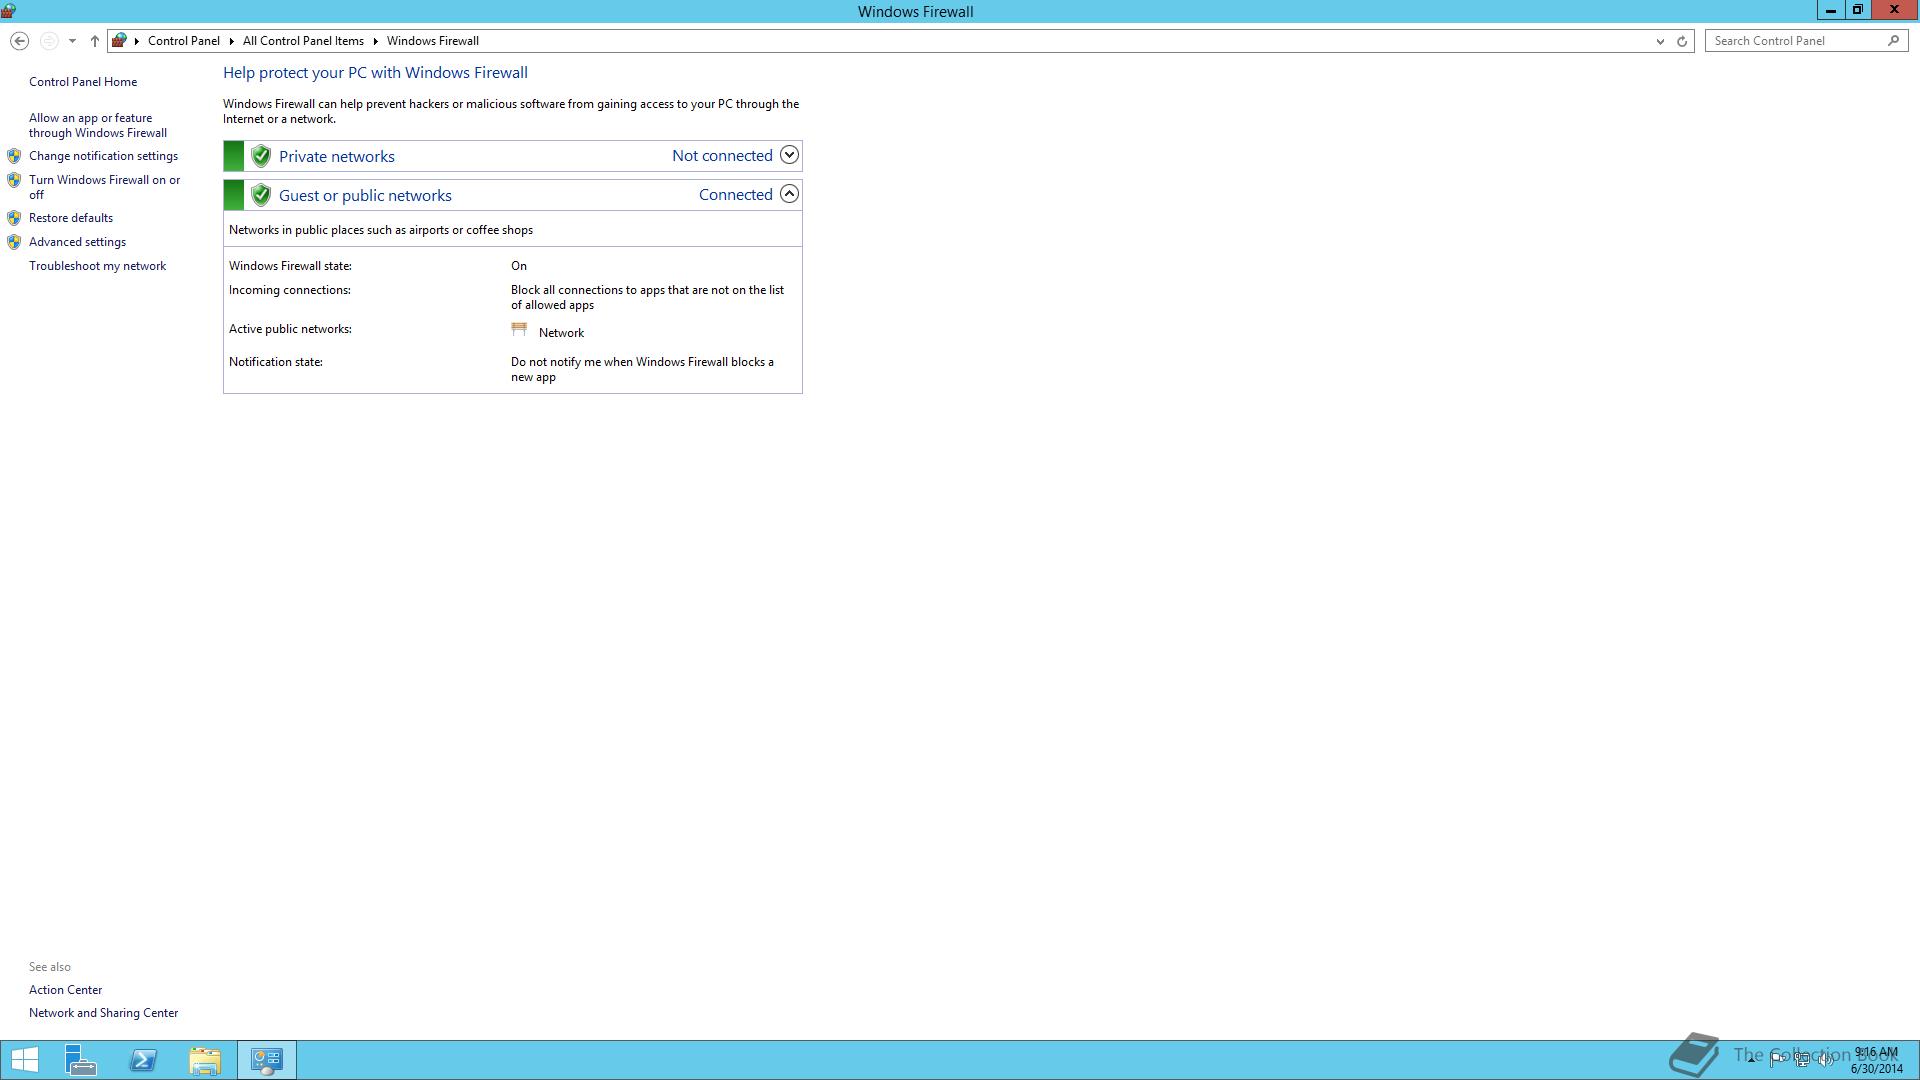Screen dimensions: 1920x1080
Task: Open Allow an app or feature through Windows Firewall
Action: coord(98,125)
